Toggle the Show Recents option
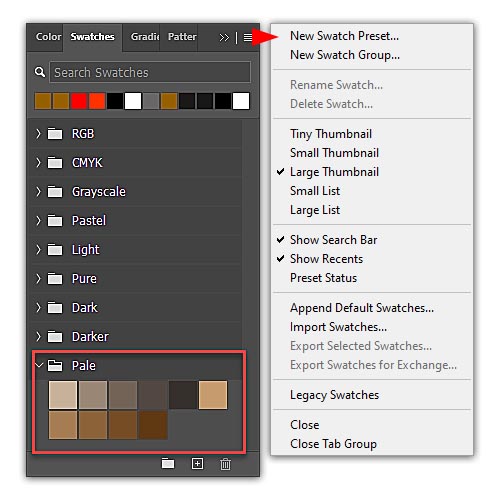 (x=326, y=259)
